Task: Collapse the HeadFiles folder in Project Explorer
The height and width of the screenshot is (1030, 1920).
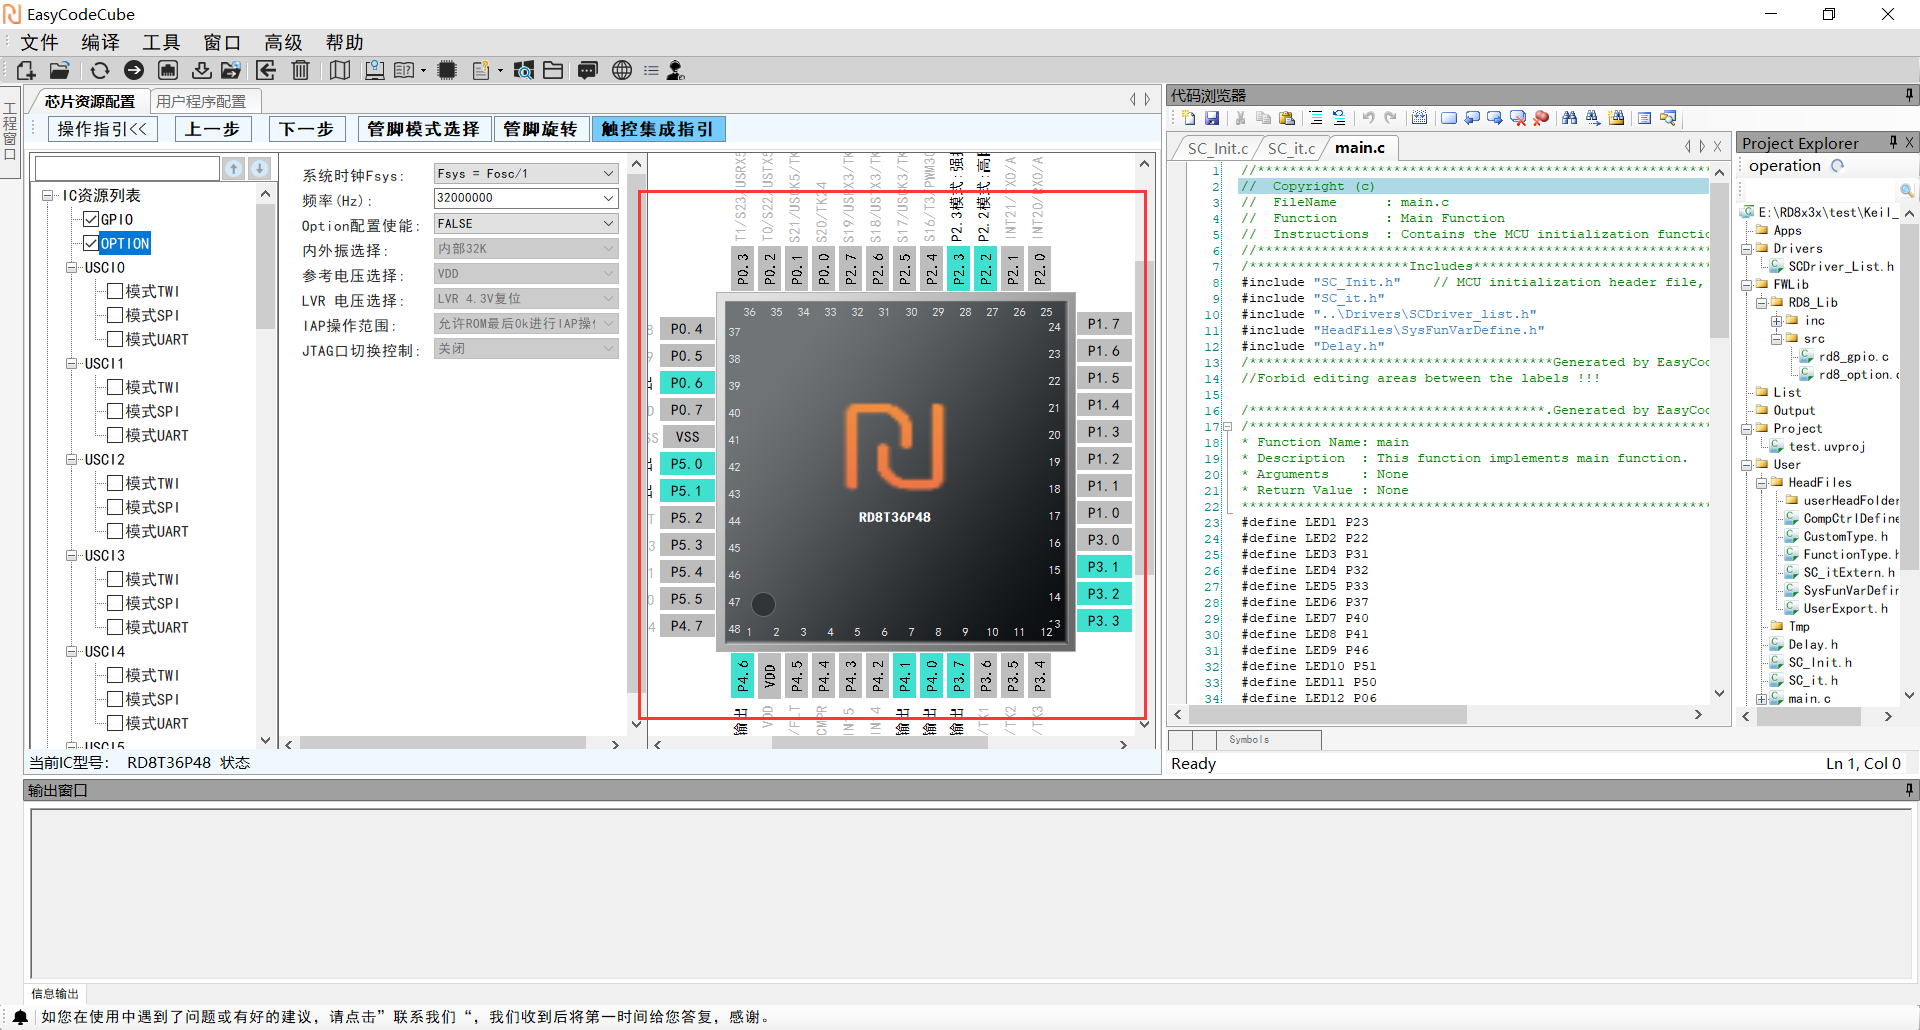Action: (x=1762, y=482)
